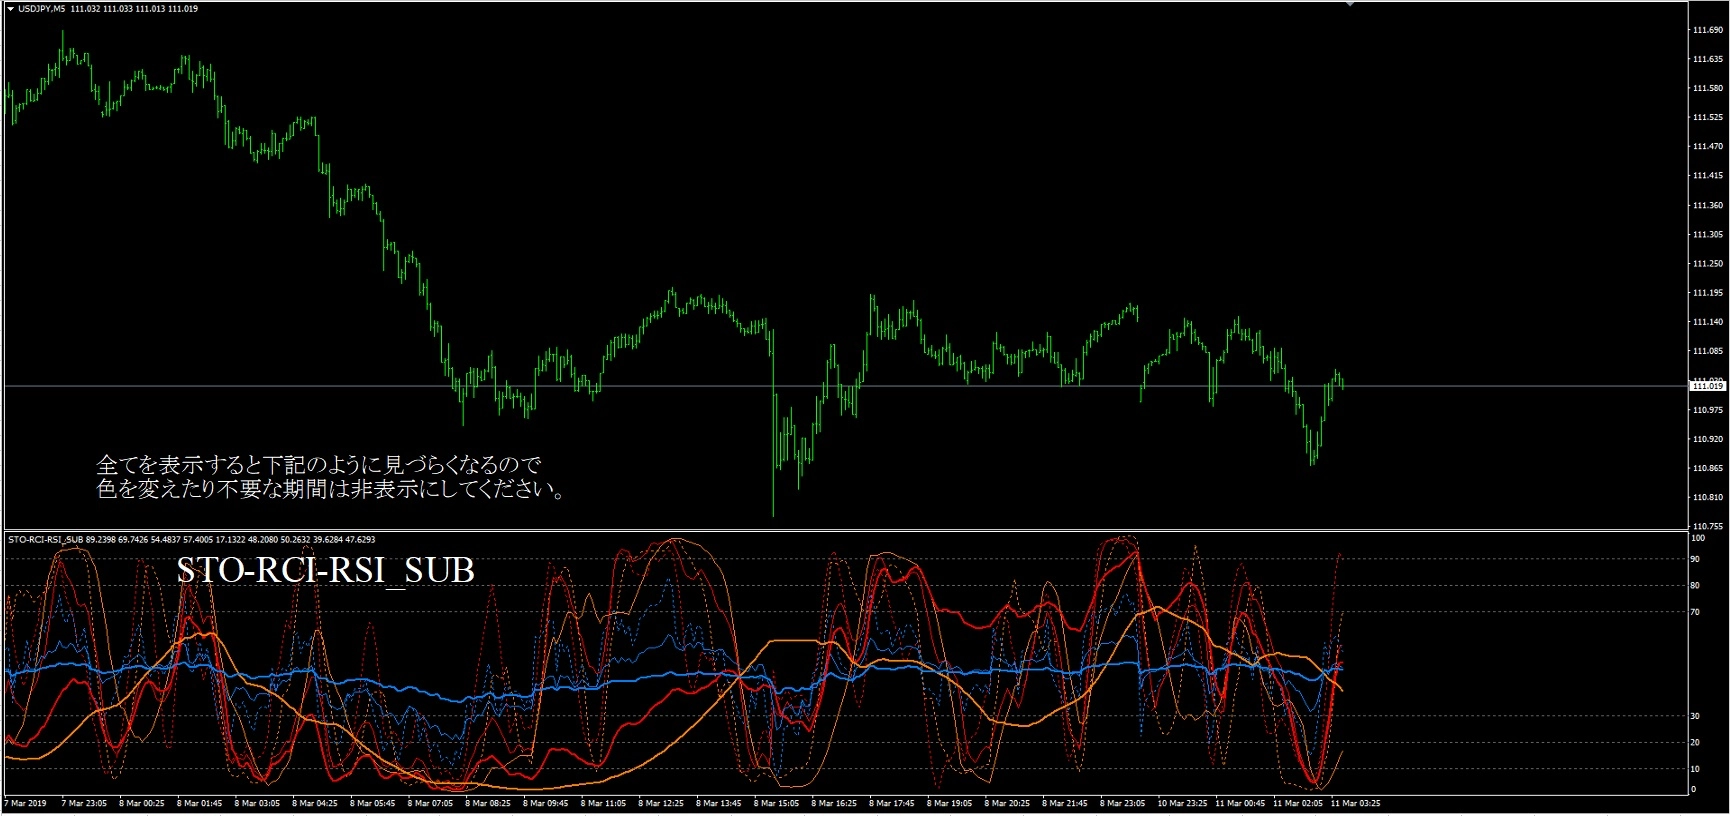Screen dimensions: 1730x816
Task: Select the Japanese annotation line starting 色を変えたり
Action: click(x=332, y=489)
